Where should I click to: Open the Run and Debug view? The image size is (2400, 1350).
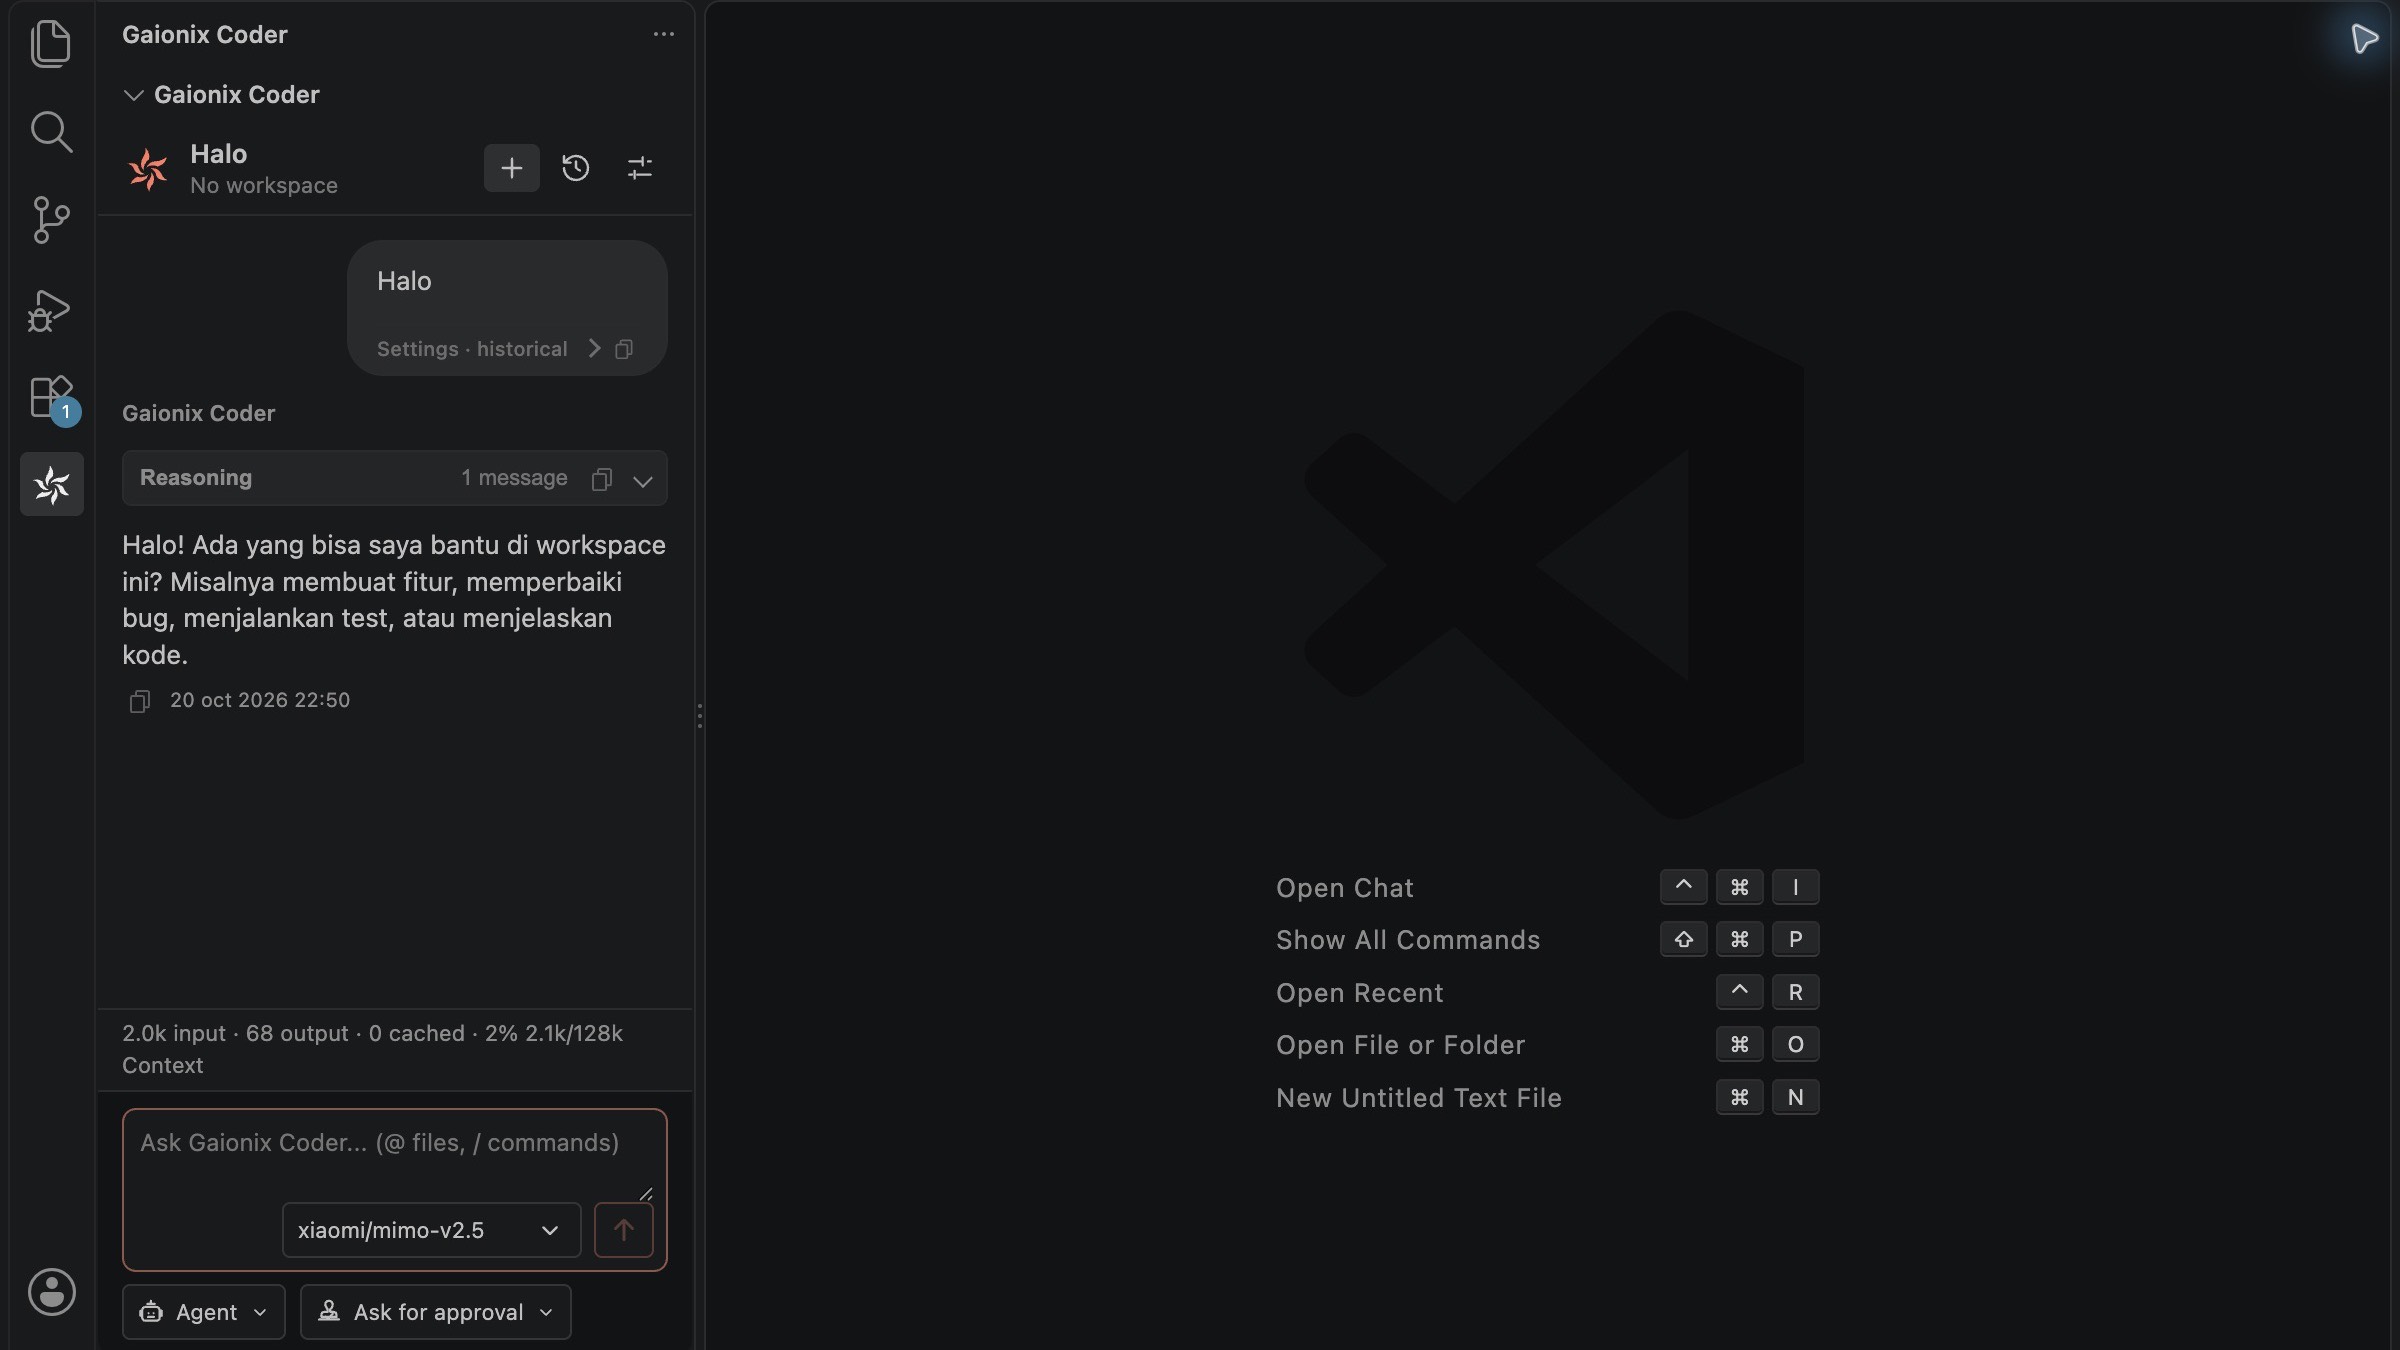[49, 310]
